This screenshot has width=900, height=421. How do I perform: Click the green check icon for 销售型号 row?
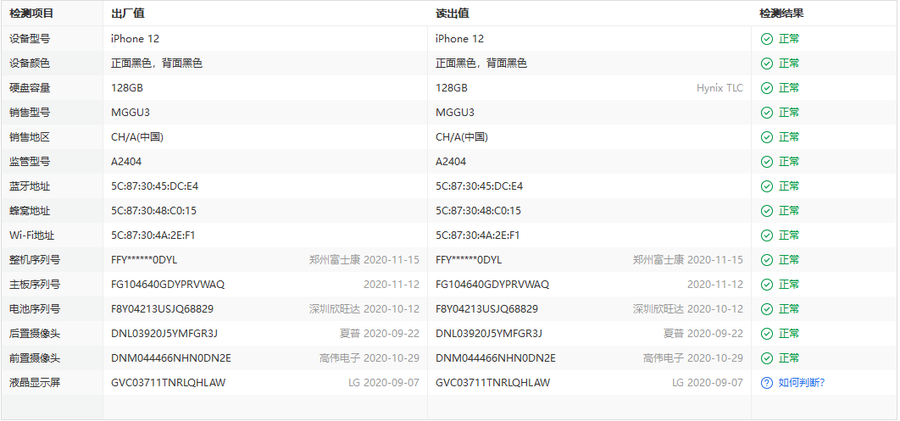(x=766, y=113)
